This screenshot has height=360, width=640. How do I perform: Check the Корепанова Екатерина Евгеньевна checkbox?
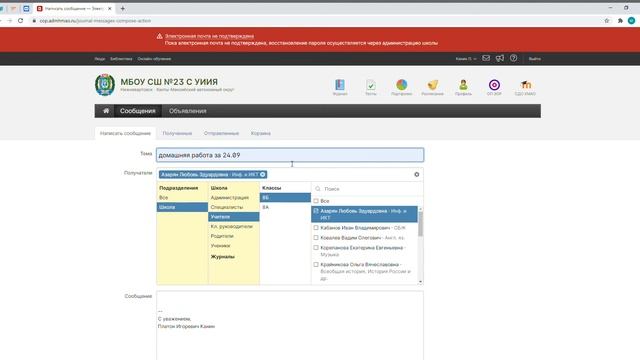click(316, 248)
